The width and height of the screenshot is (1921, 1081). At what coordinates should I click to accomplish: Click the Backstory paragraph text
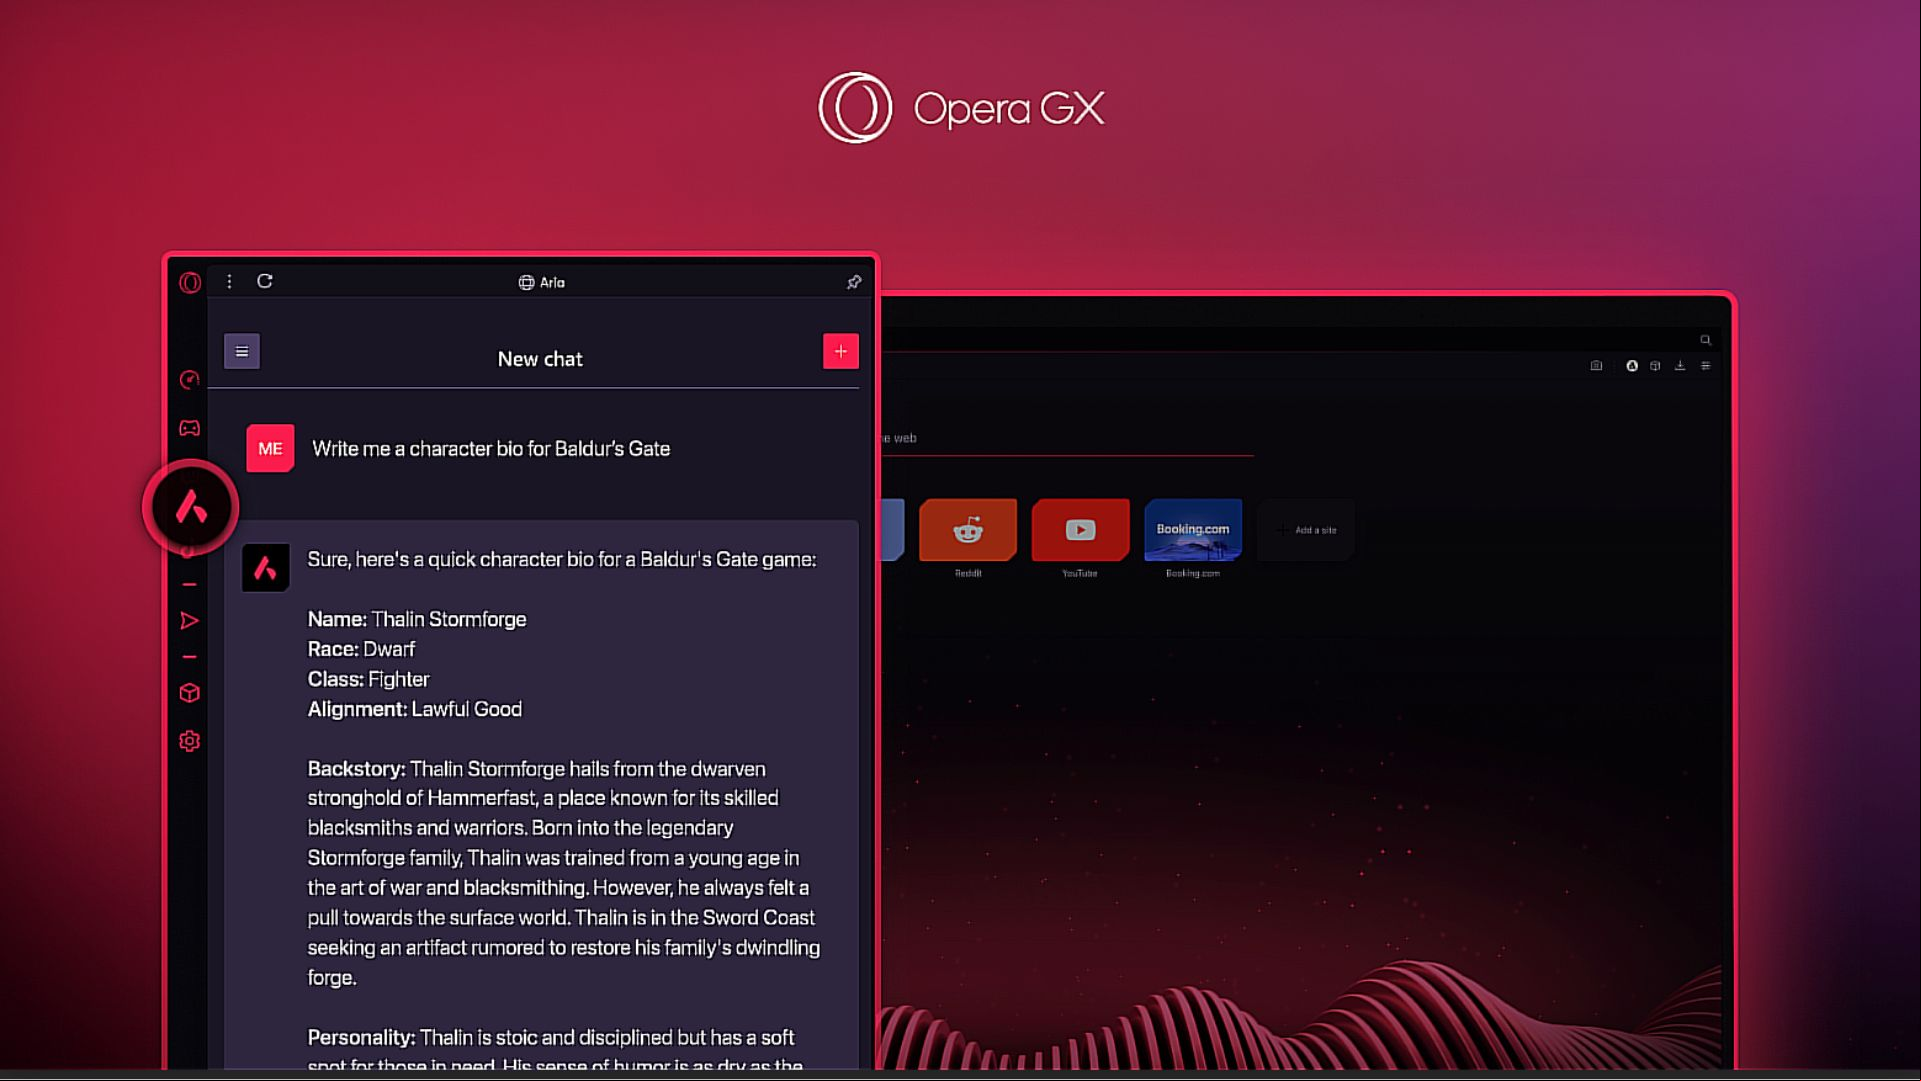click(x=564, y=873)
